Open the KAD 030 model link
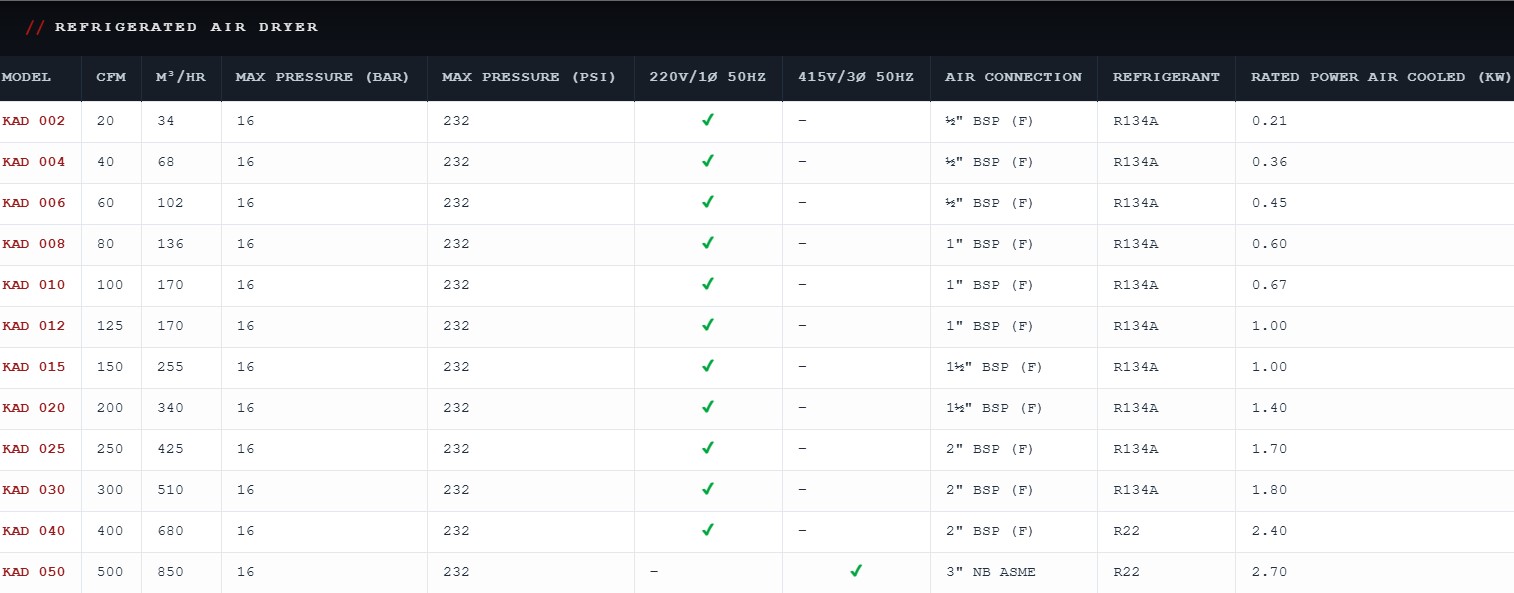 point(34,490)
